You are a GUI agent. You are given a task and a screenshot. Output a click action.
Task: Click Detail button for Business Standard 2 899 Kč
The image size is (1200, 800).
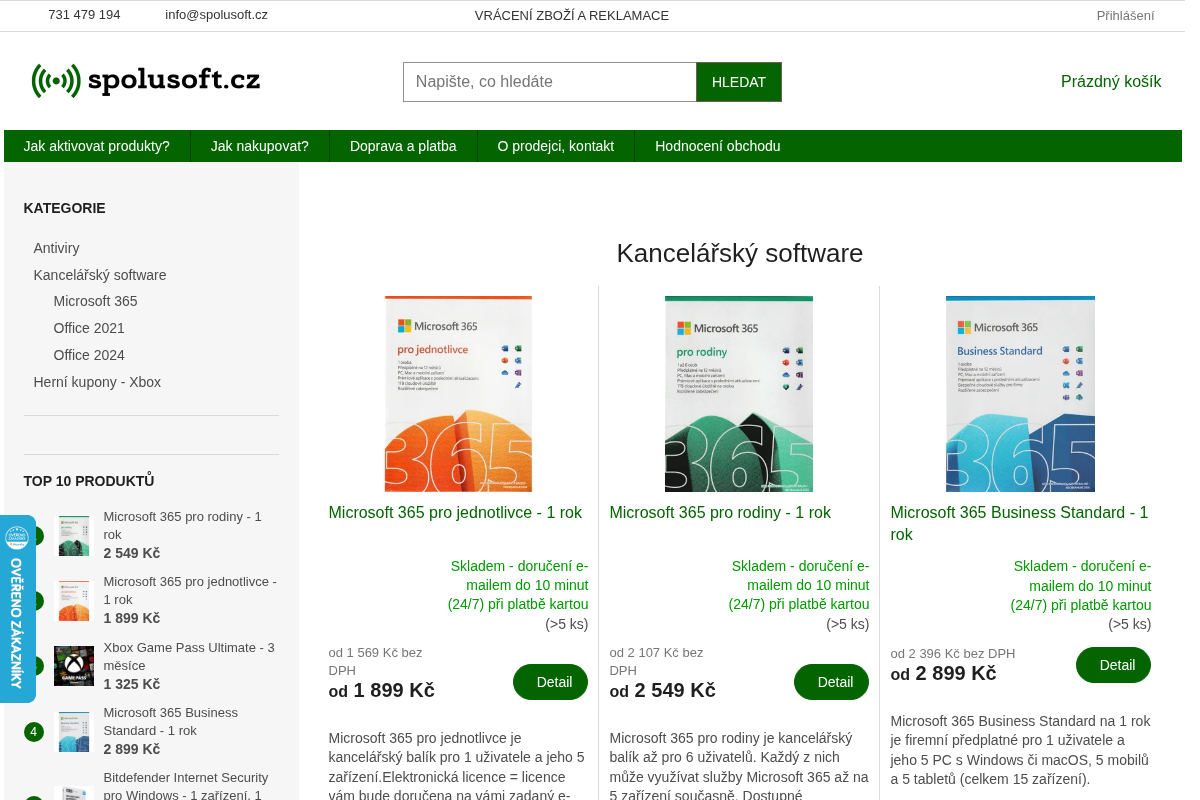click(1113, 665)
